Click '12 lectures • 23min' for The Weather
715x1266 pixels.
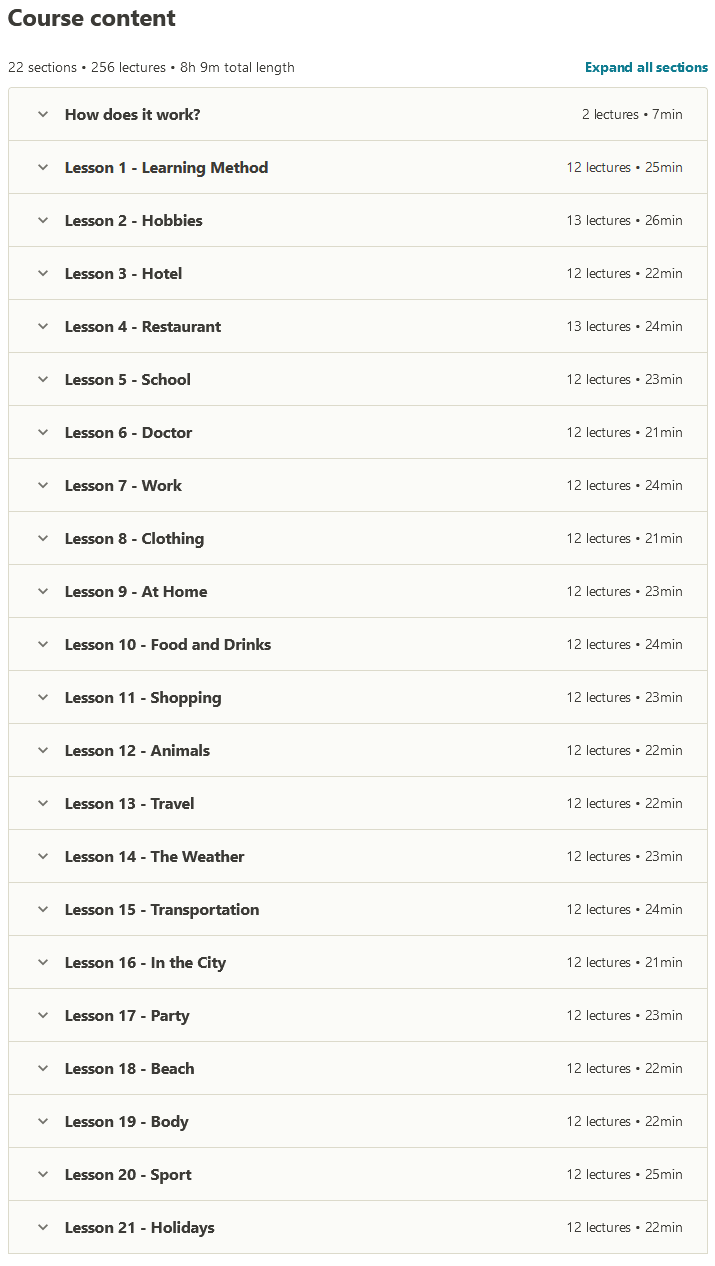pyautogui.click(x=624, y=857)
